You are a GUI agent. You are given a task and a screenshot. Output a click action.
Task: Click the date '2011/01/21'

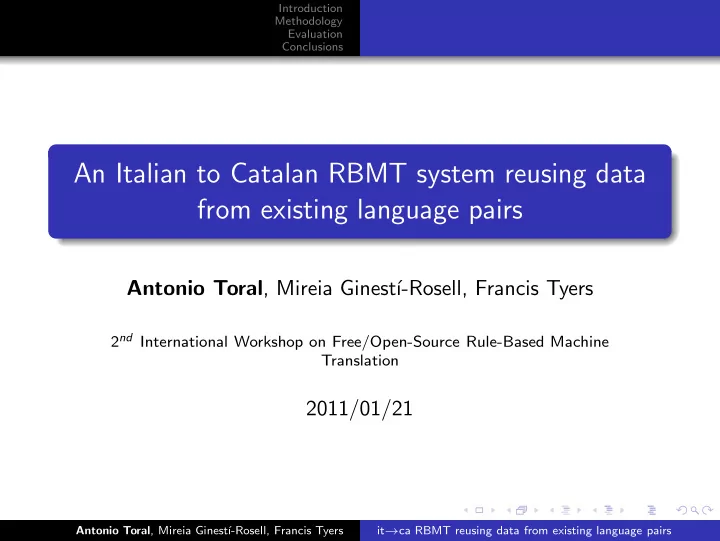359,408
